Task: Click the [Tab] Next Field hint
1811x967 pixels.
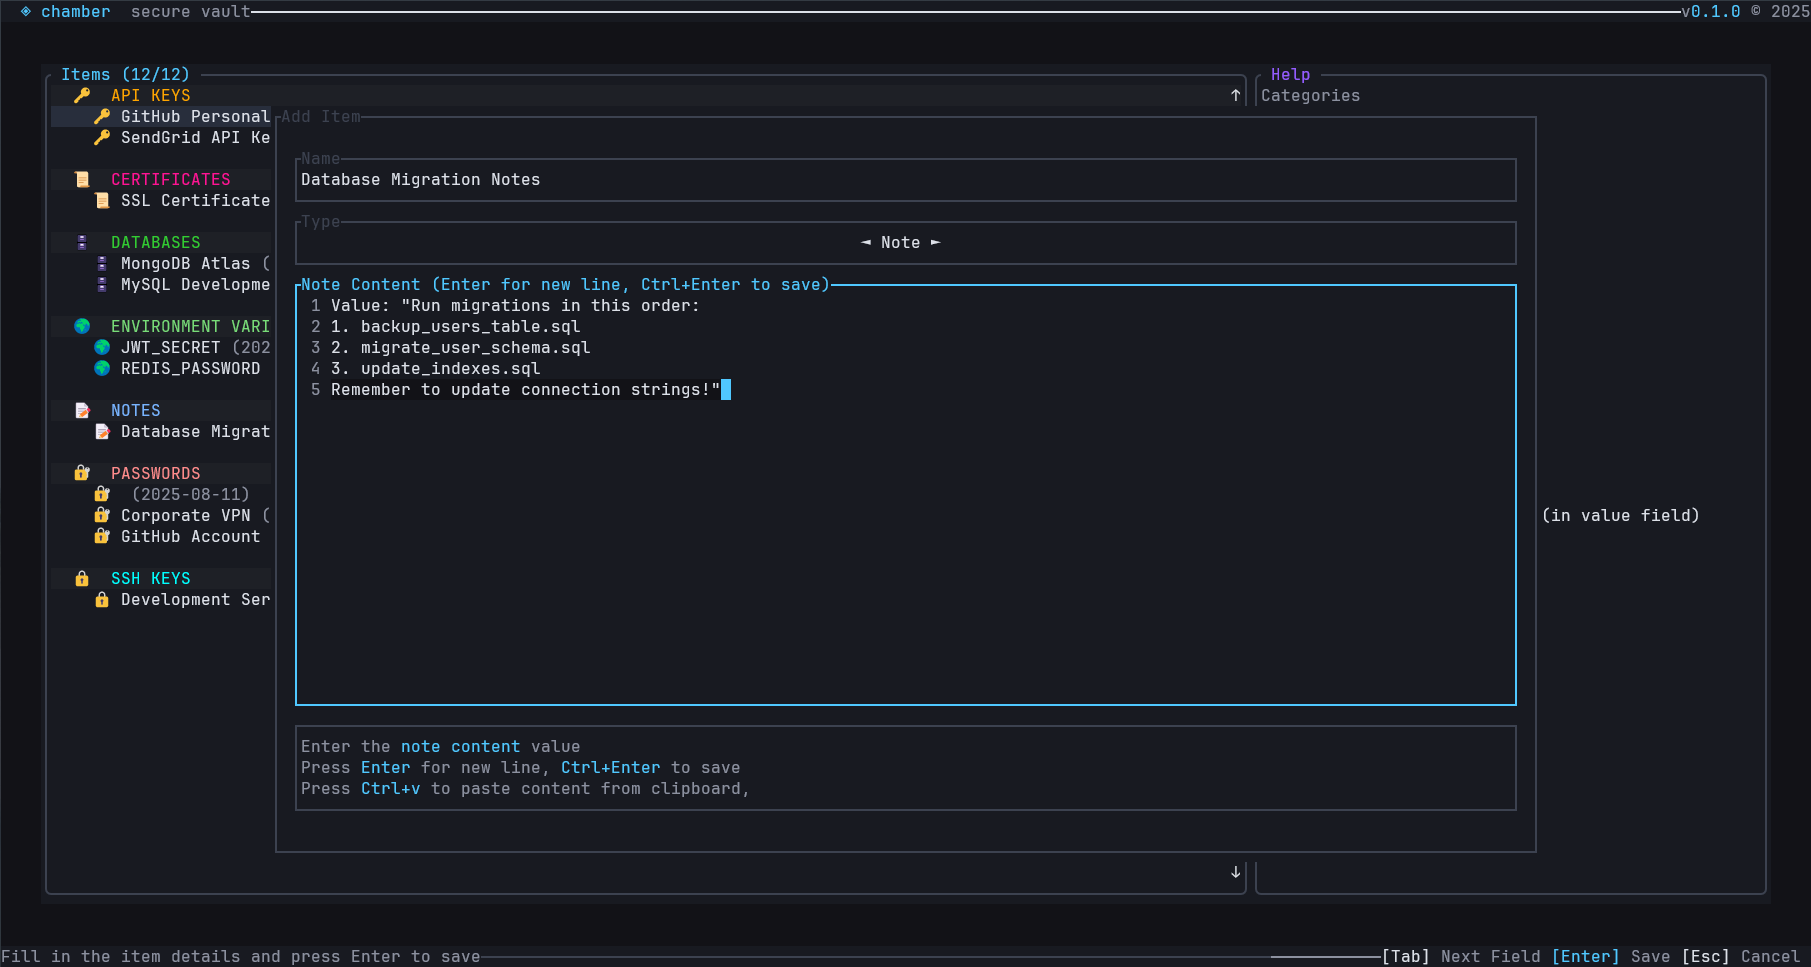Action: click(x=1461, y=957)
